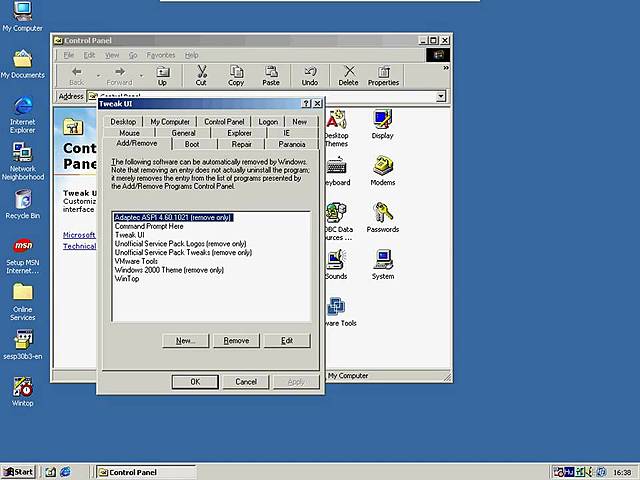Screen dimensions: 640x480
Task: Switch to the General tab
Action: point(183,133)
